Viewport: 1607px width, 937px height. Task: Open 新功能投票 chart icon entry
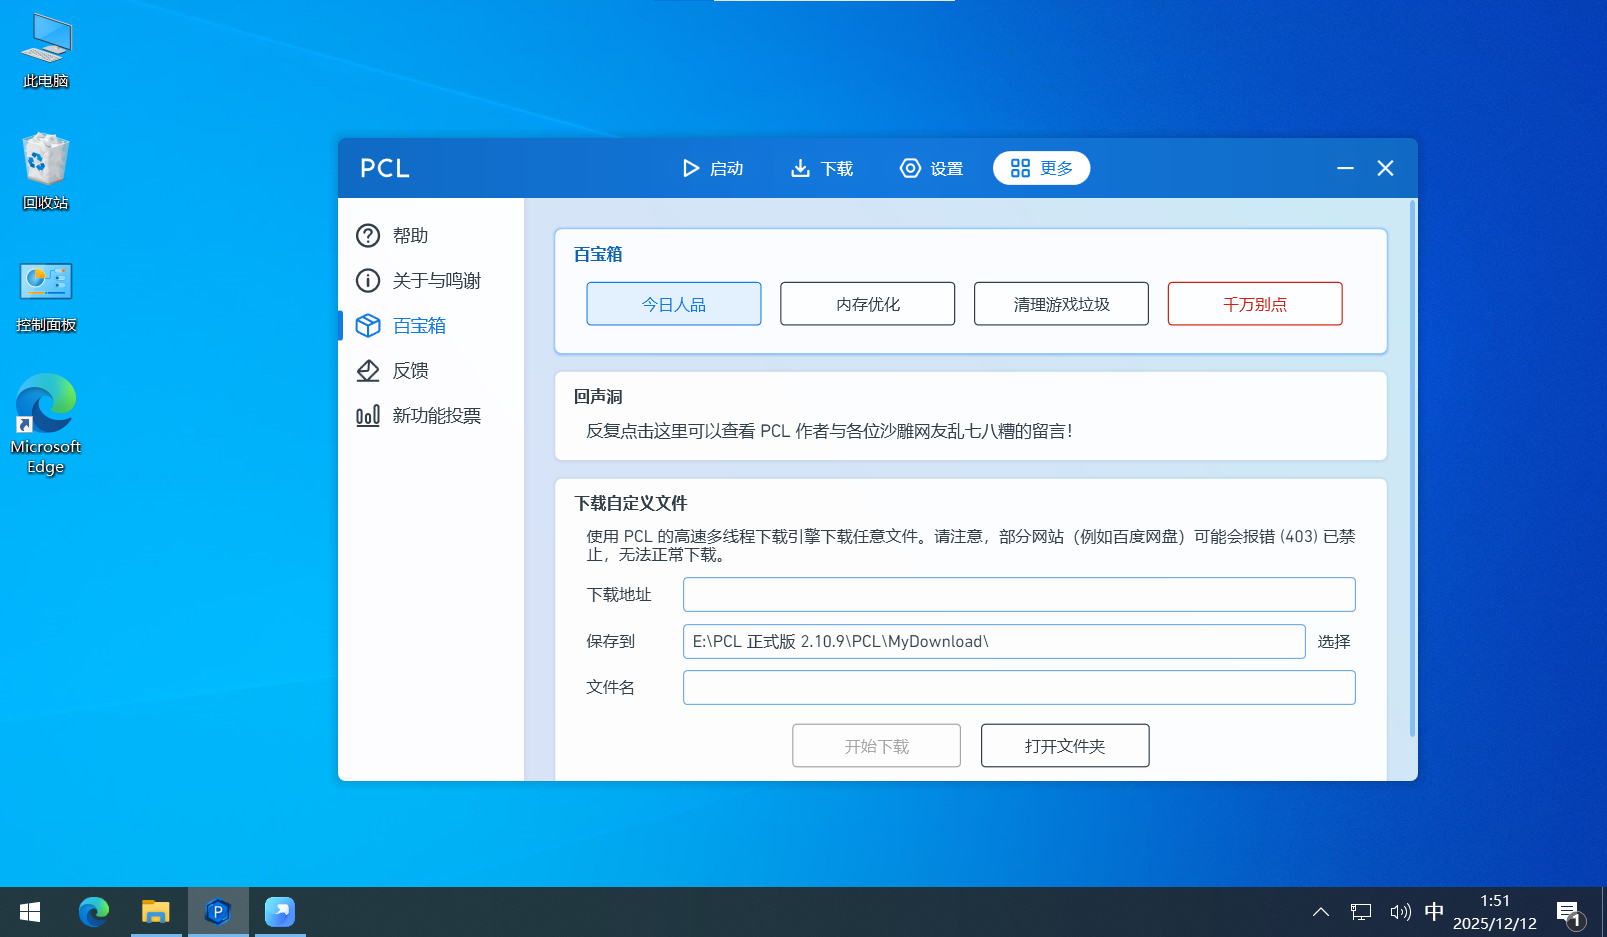click(x=368, y=415)
